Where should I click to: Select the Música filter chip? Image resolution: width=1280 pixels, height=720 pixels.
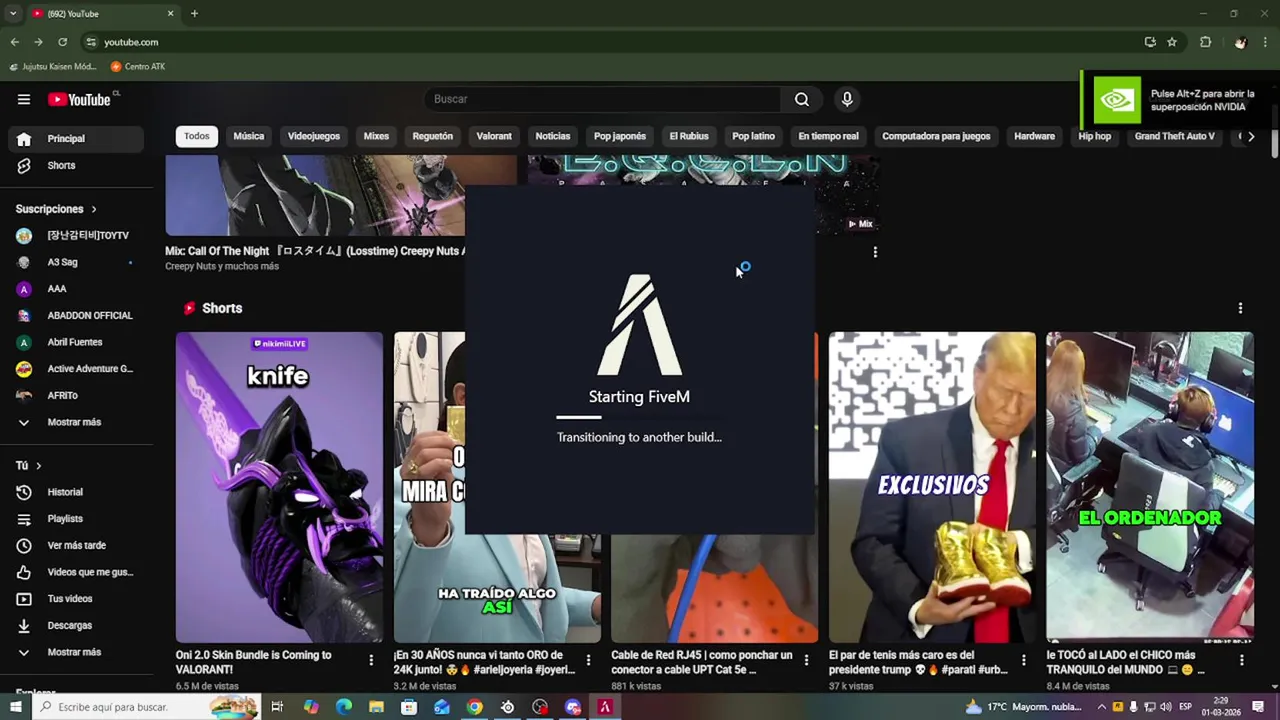[x=249, y=136]
